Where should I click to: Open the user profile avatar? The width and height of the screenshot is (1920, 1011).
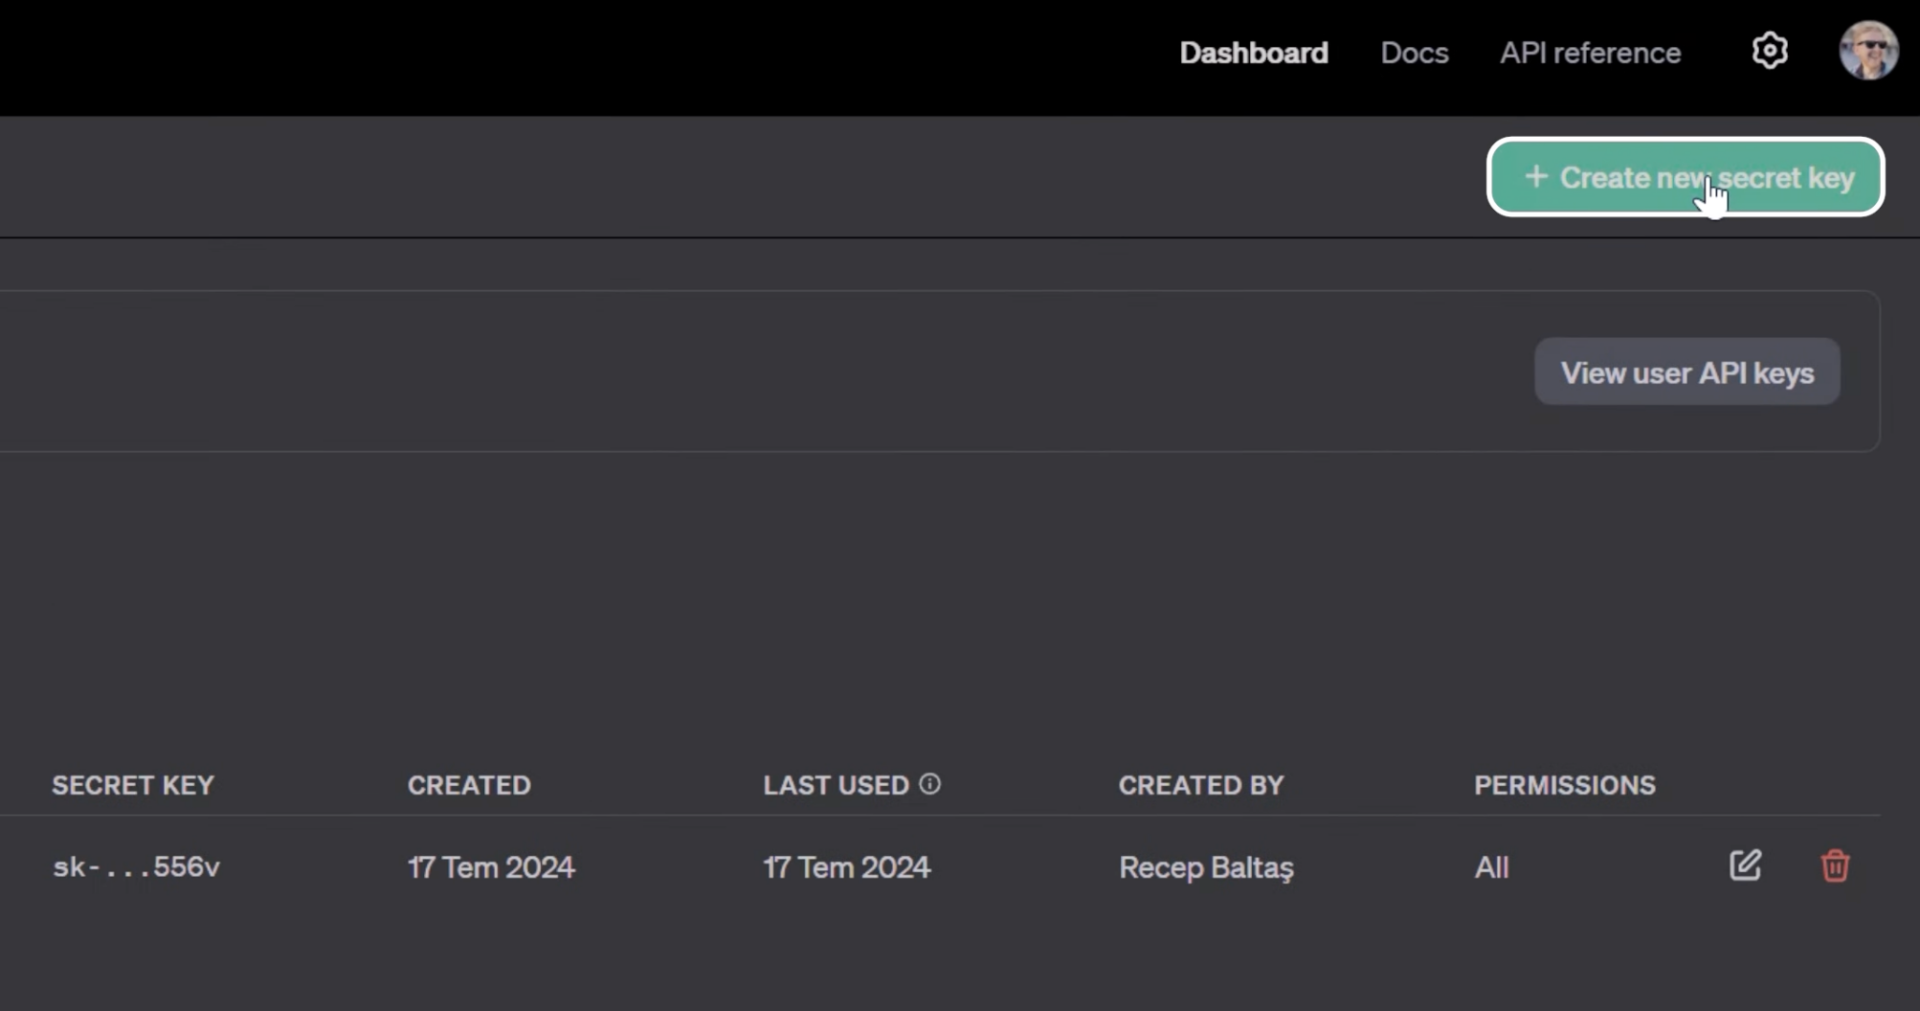(x=1868, y=50)
